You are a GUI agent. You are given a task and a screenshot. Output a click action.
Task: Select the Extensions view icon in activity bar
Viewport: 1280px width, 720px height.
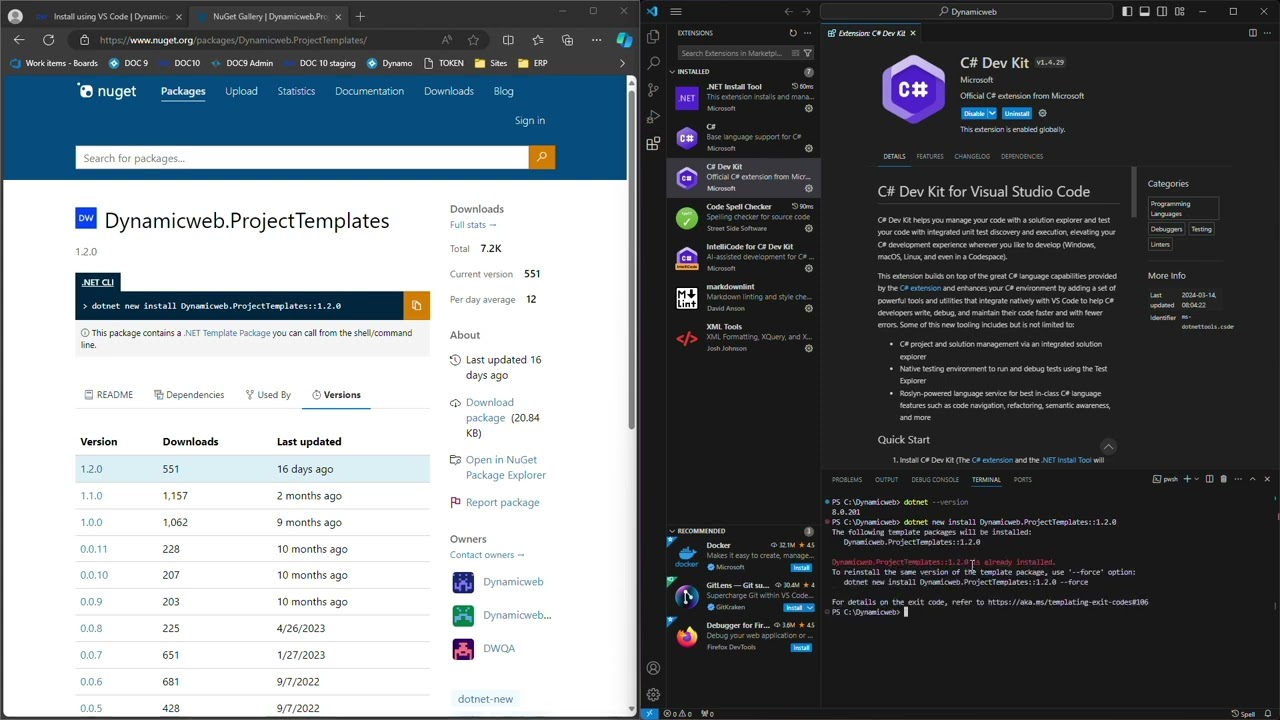pyautogui.click(x=653, y=144)
